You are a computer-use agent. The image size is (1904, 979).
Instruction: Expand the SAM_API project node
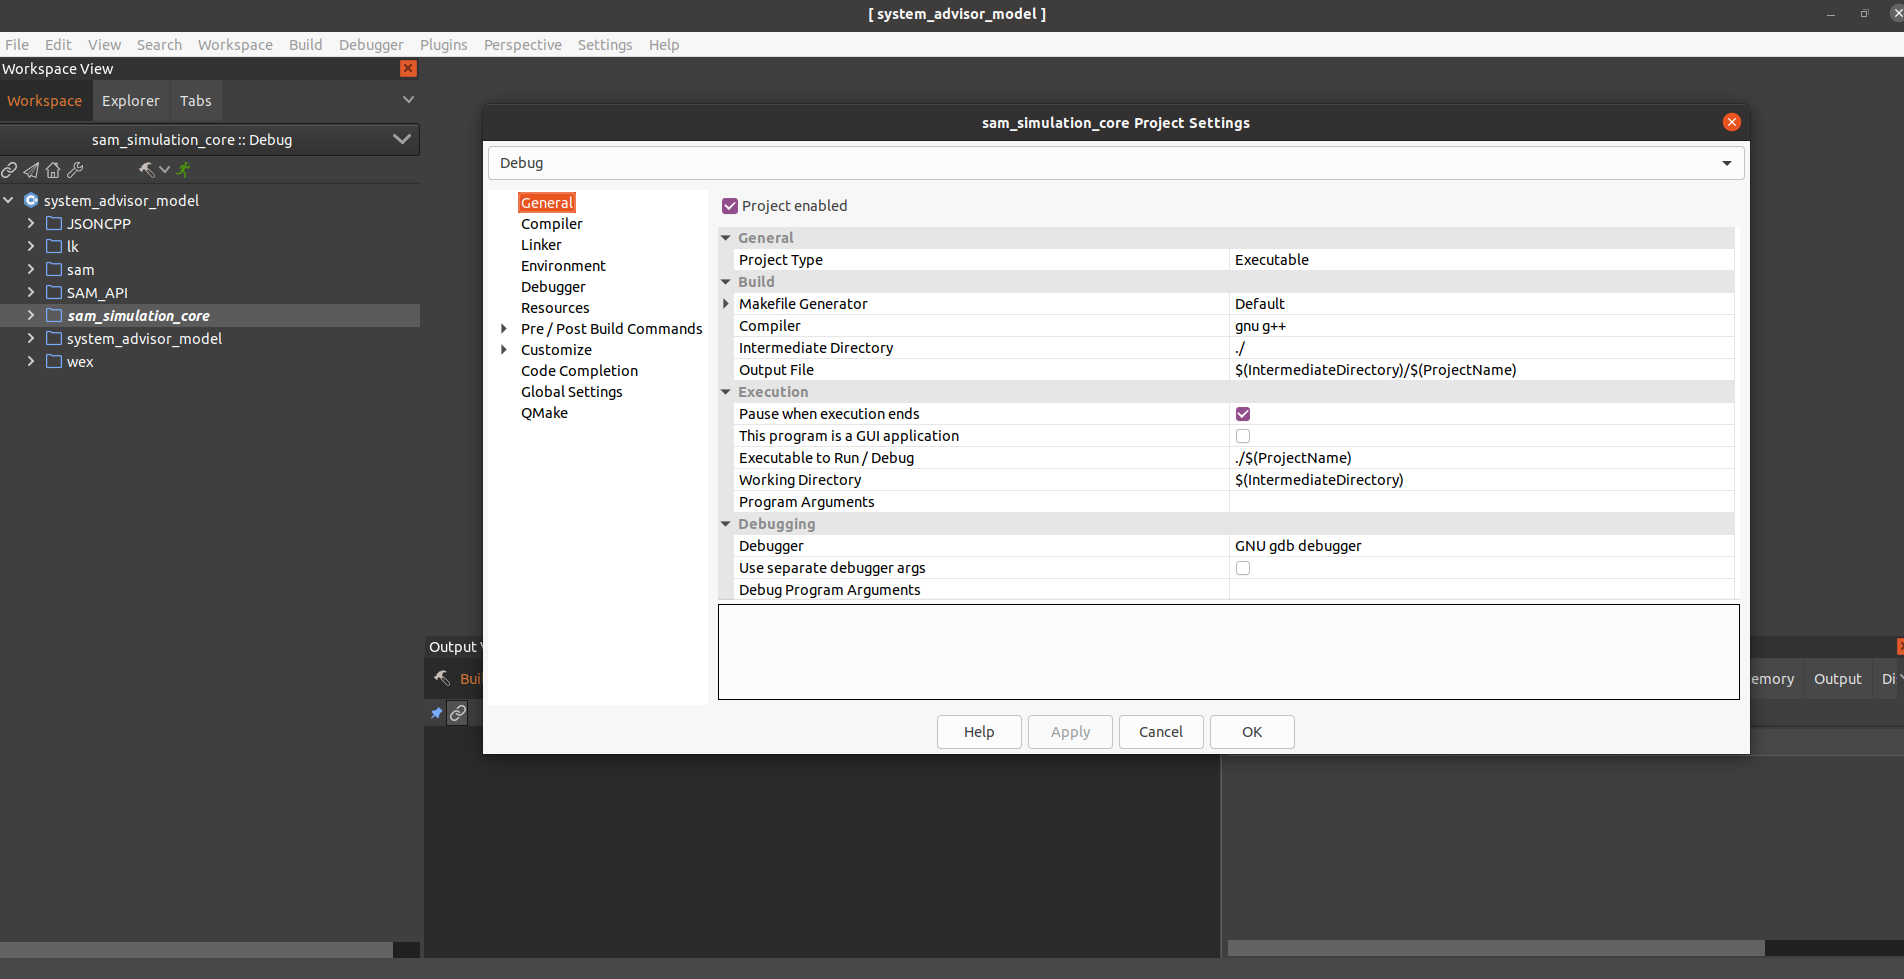point(31,292)
